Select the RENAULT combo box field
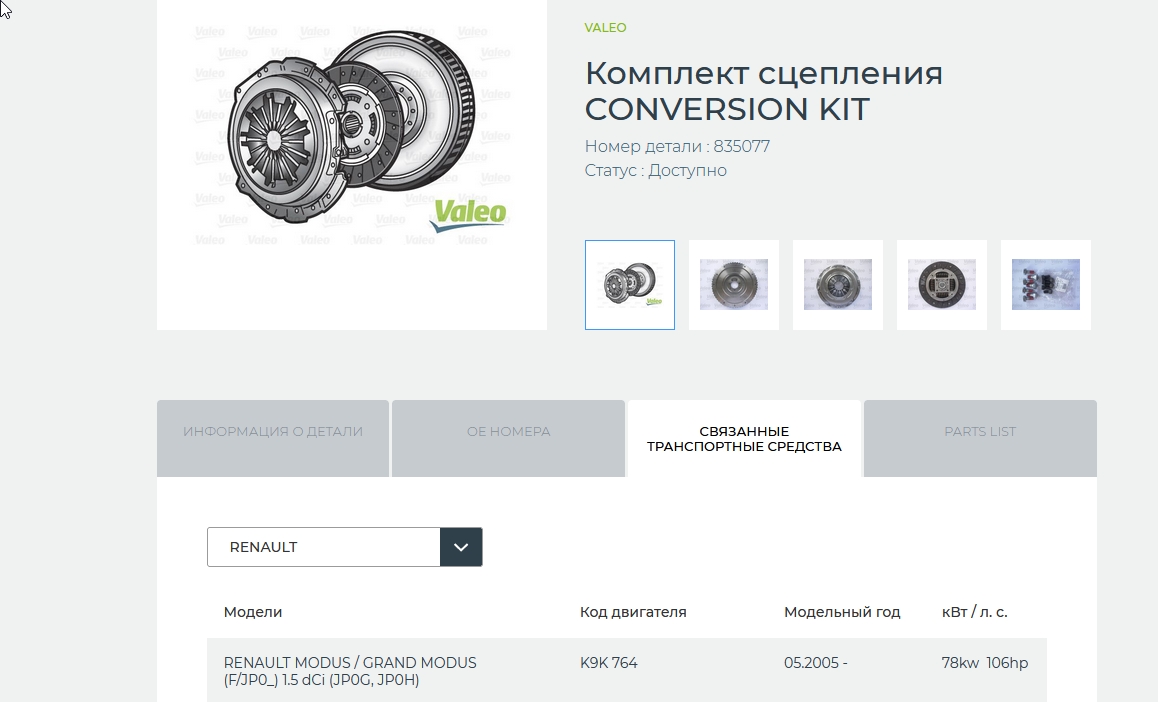Image resolution: width=1158 pixels, height=702 pixels. pos(344,547)
